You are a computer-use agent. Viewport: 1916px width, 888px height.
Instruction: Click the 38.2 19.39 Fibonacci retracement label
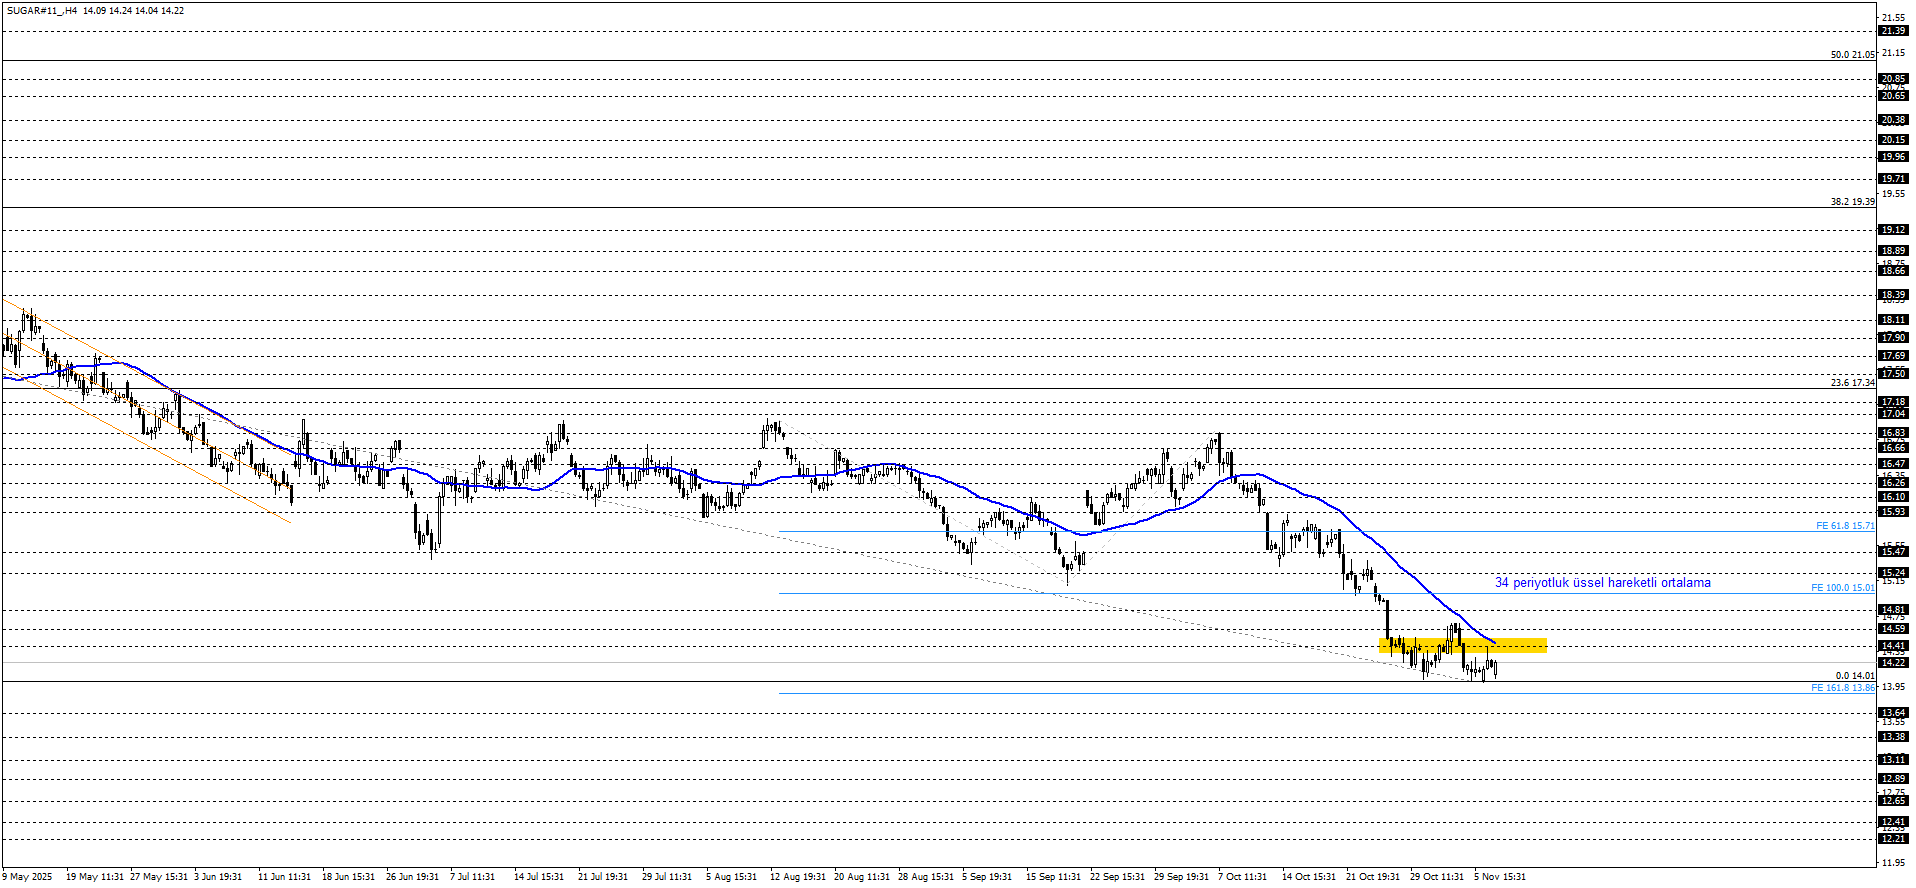1852,202
